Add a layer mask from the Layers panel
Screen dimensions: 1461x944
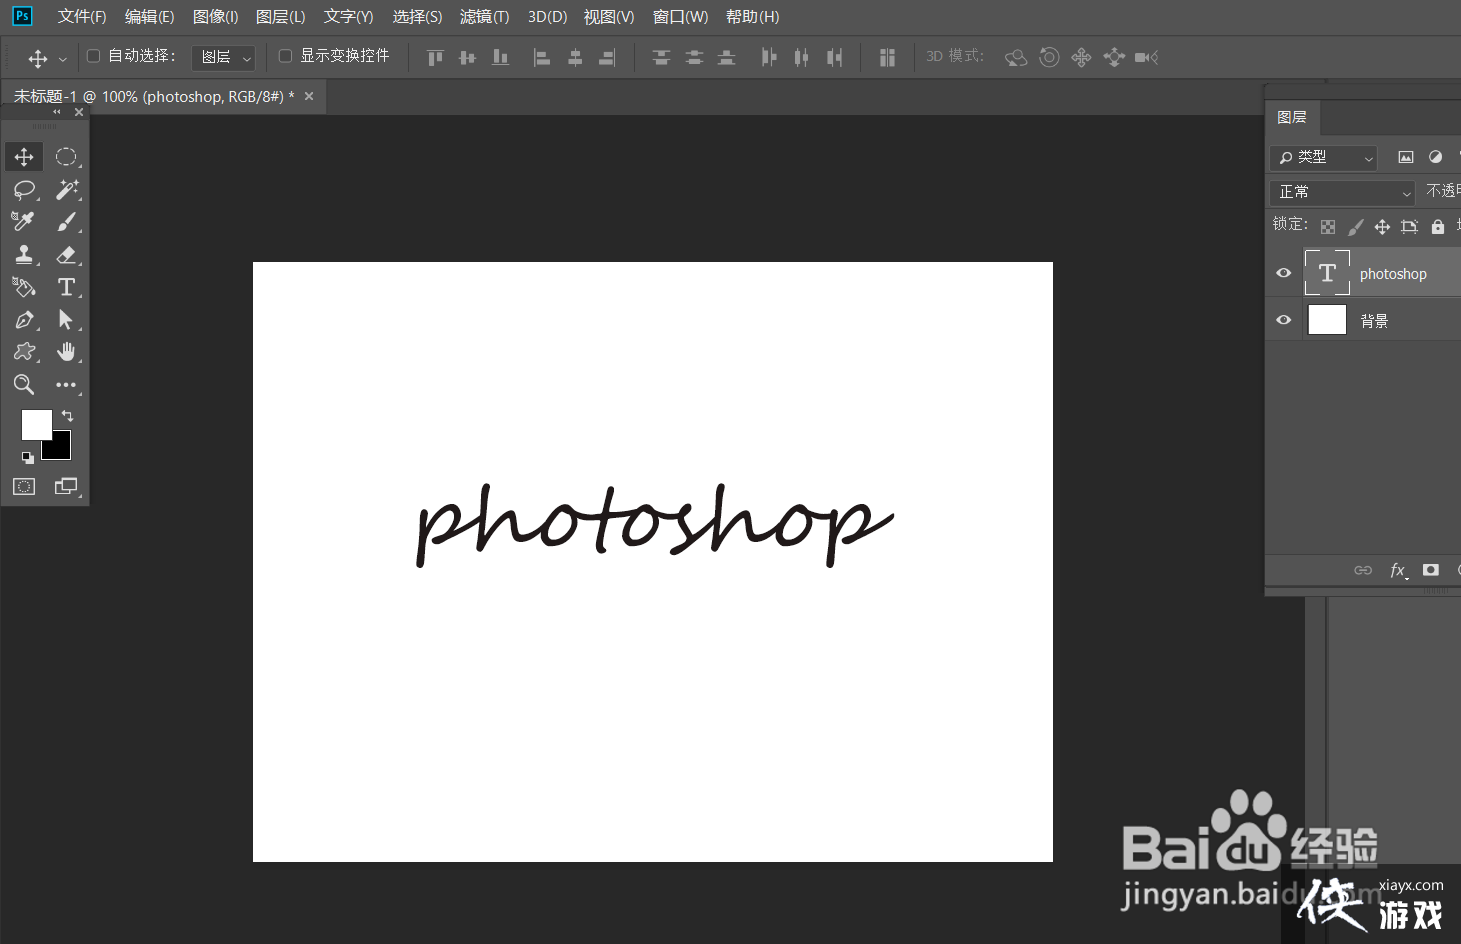[x=1430, y=570]
